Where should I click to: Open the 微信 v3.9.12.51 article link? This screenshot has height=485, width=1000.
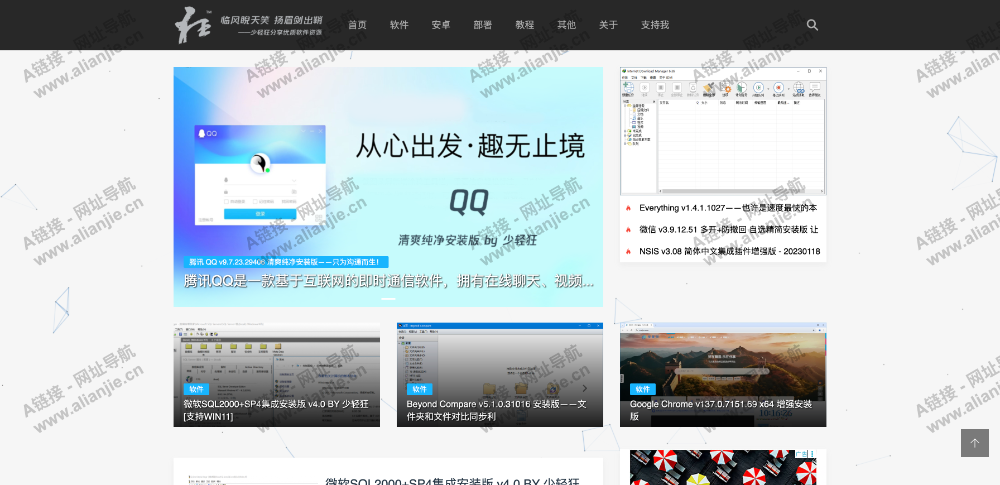point(728,230)
